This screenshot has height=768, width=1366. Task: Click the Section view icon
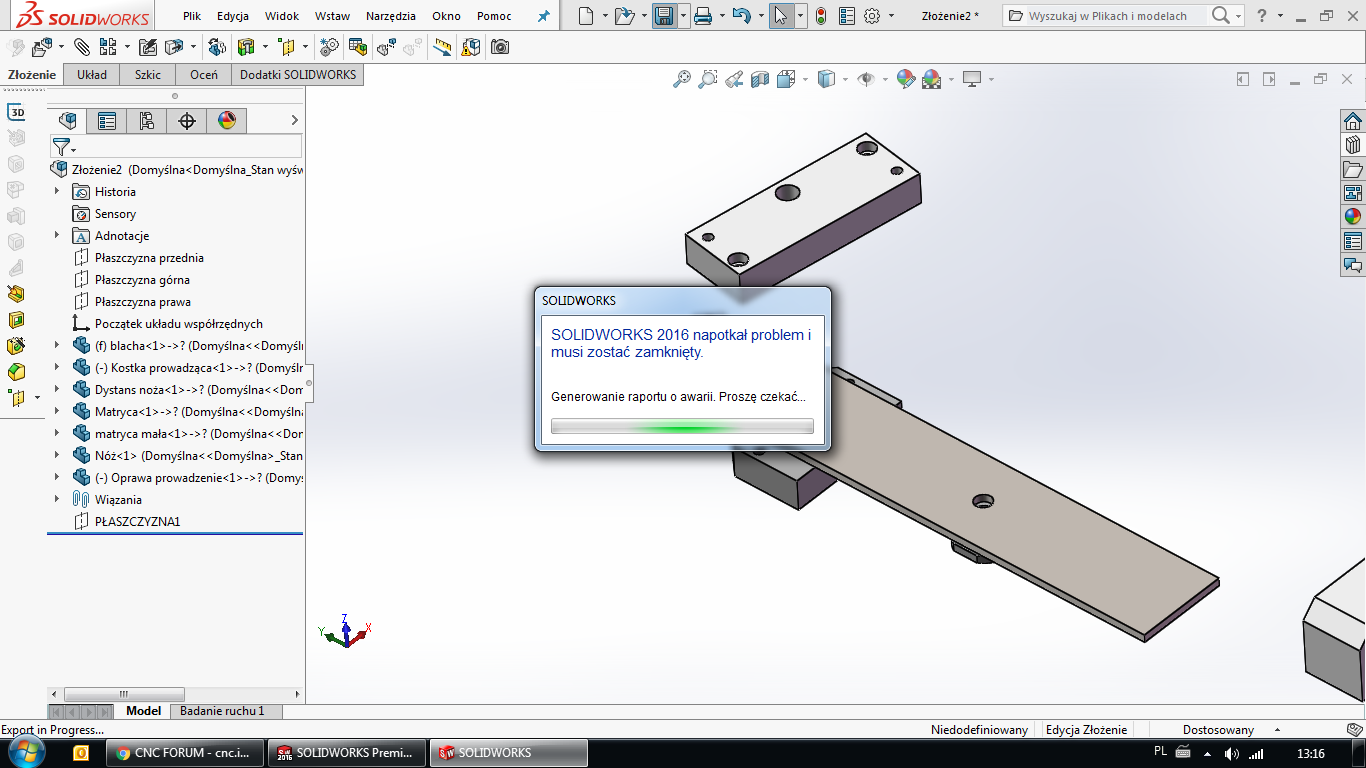tap(760, 79)
